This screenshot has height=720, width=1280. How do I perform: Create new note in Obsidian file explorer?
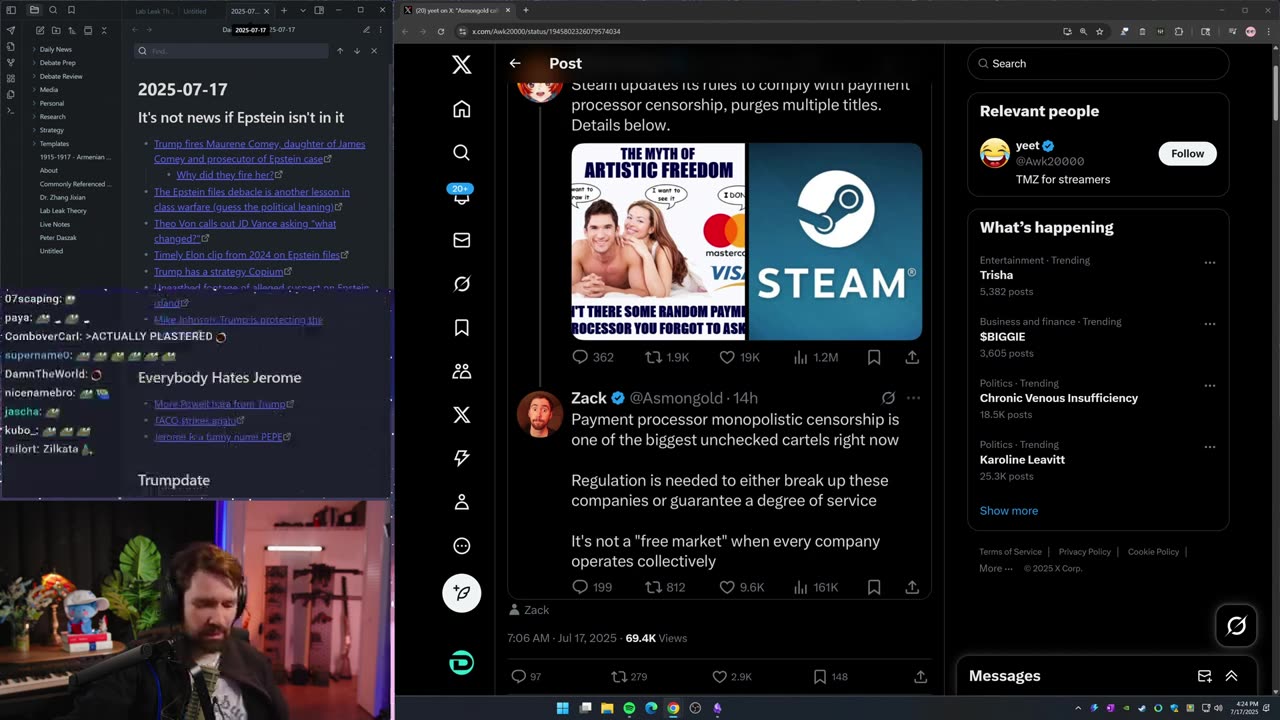click(x=39, y=31)
